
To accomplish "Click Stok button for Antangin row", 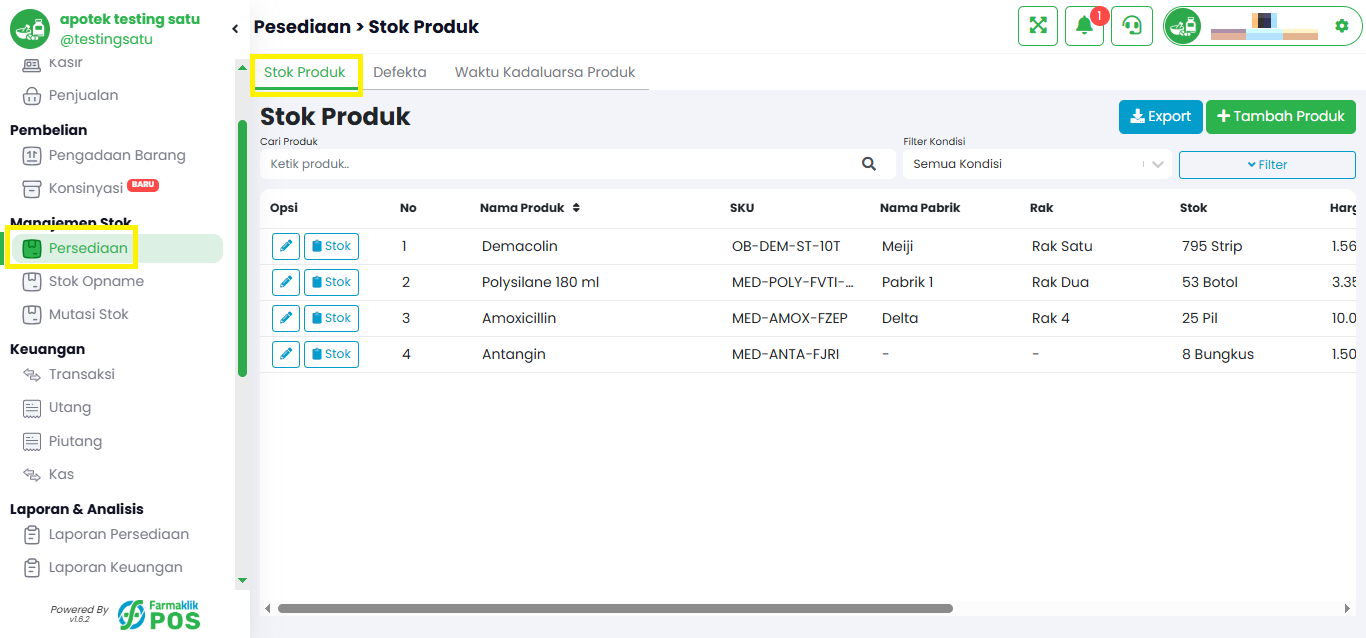I will pos(331,354).
